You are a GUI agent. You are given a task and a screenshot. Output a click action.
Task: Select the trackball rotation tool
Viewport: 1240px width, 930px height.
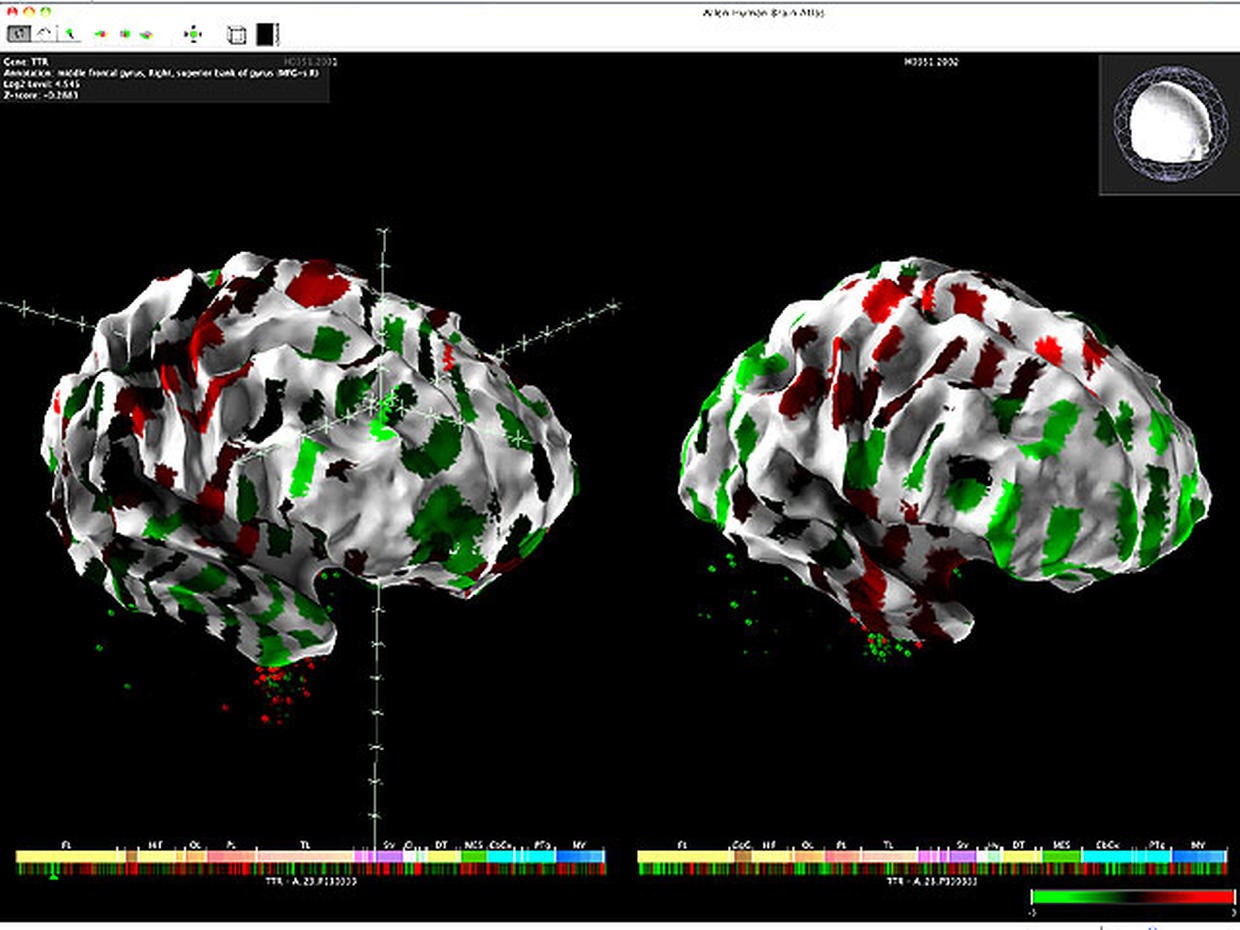click(17, 33)
